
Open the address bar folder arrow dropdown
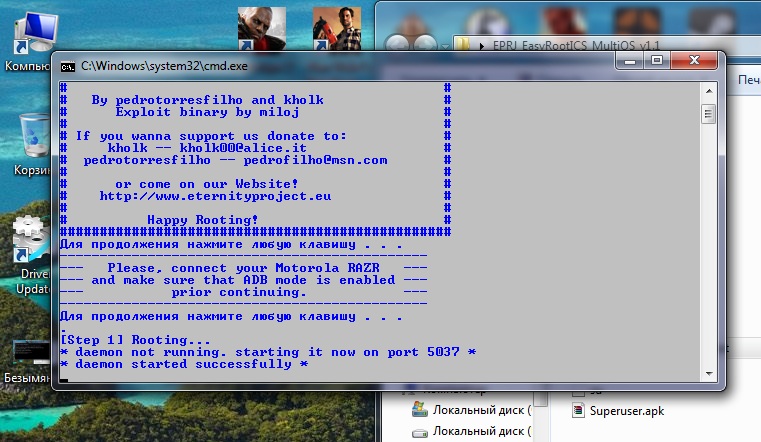click(481, 46)
